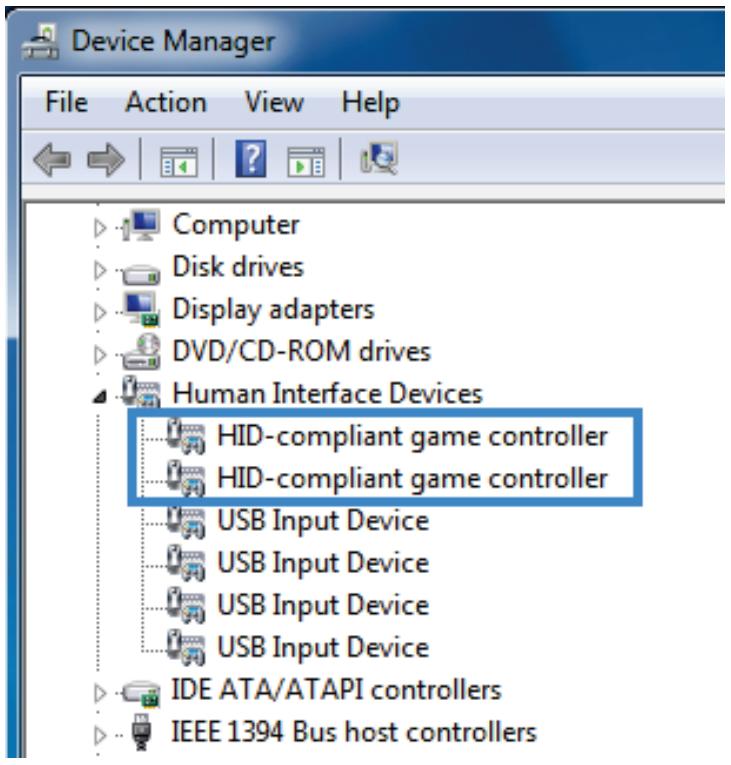This screenshot has width=731, height=765.
Task: Click the Show/Hide Console Tree icon
Action: pos(179,161)
